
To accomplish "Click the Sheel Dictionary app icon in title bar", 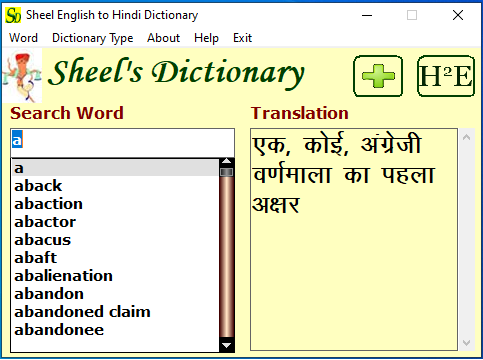I will click(x=13, y=15).
